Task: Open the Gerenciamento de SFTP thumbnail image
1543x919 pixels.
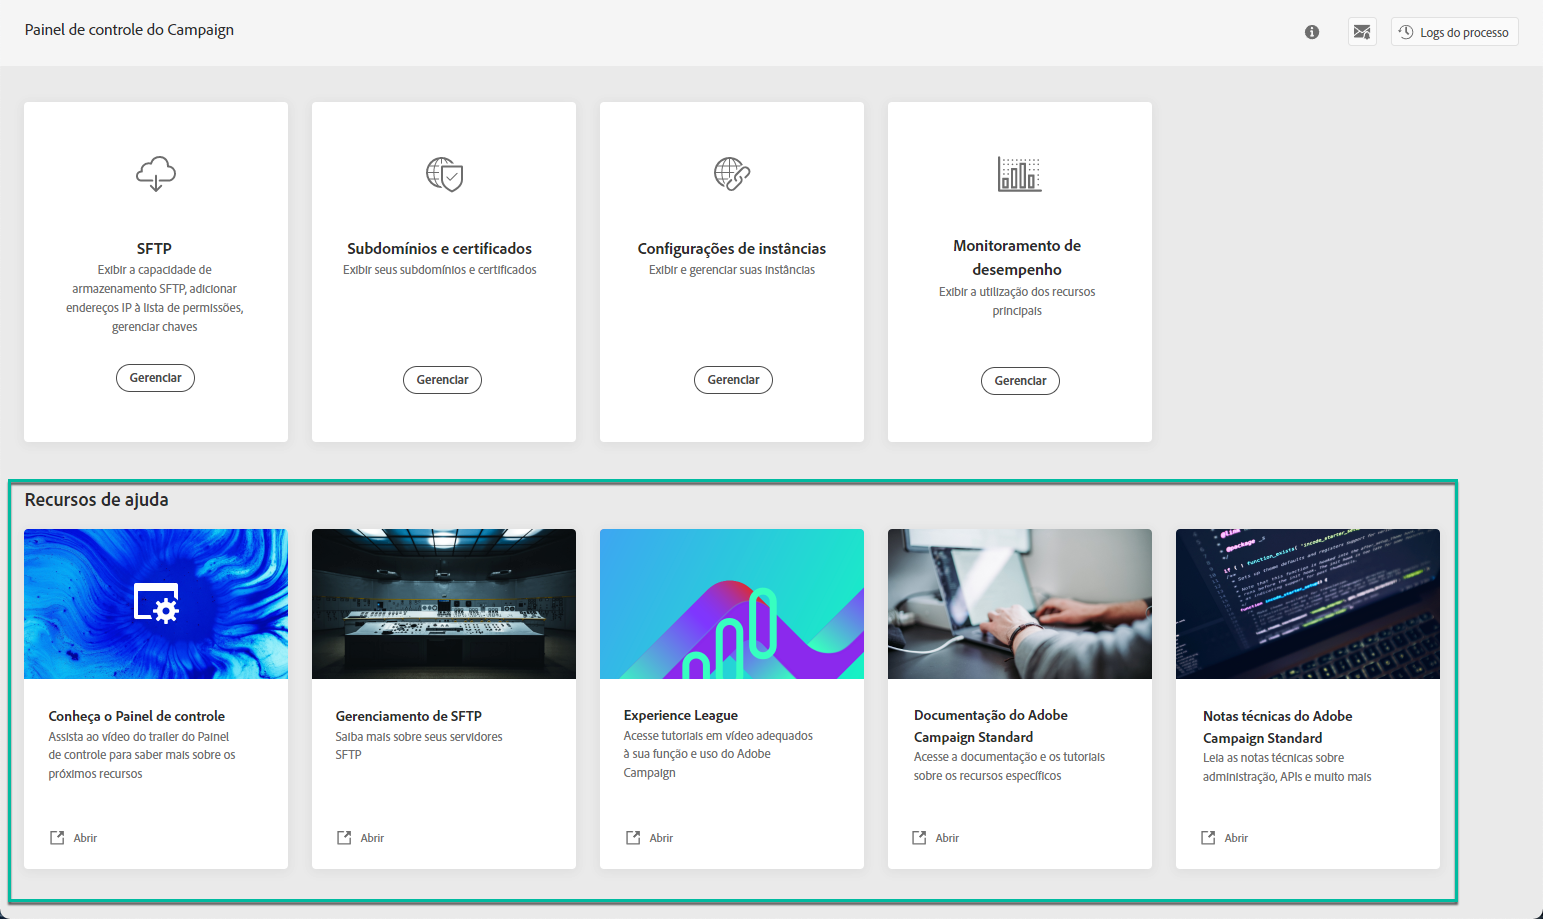Action: [444, 604]
